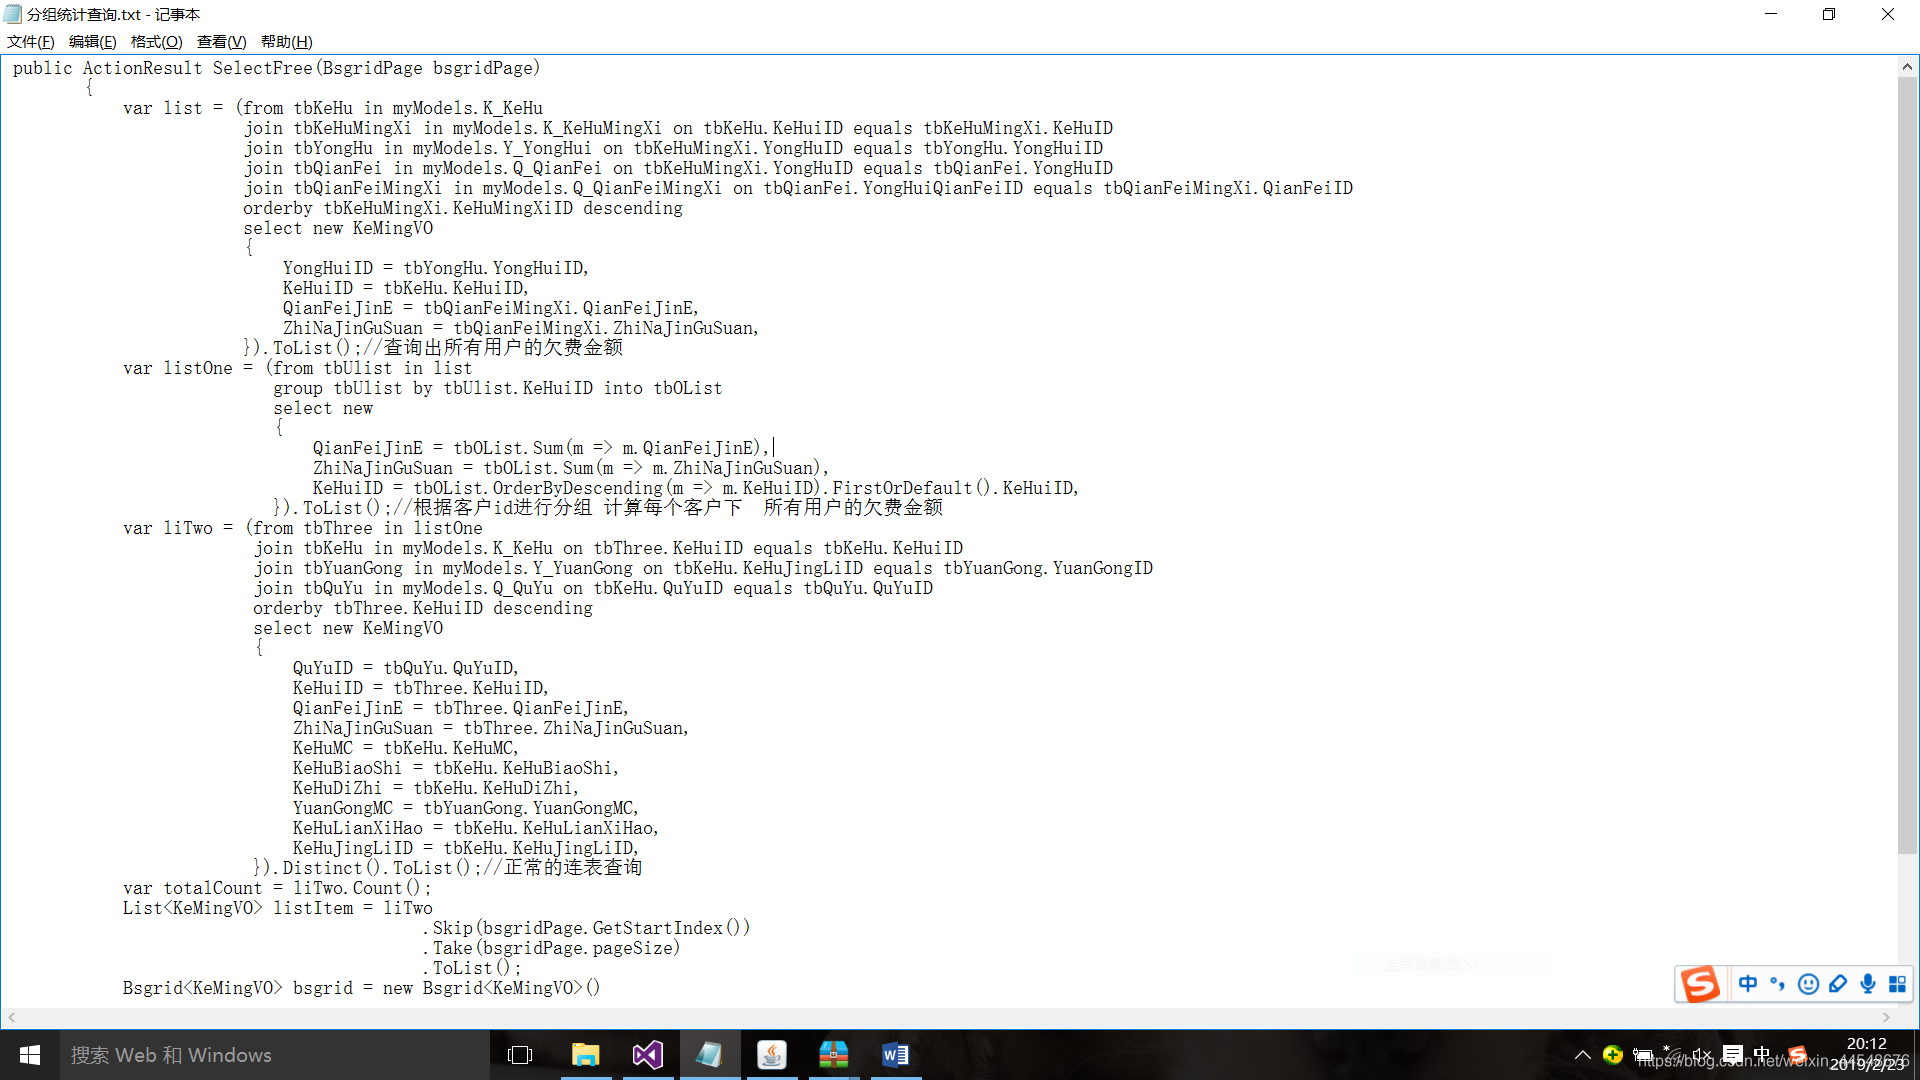Image resolution: width=1920 pixels, height=1080 pixels.
Task: Toggle the tray IME 中 language indicator
Action: tap(1762, 1055)
